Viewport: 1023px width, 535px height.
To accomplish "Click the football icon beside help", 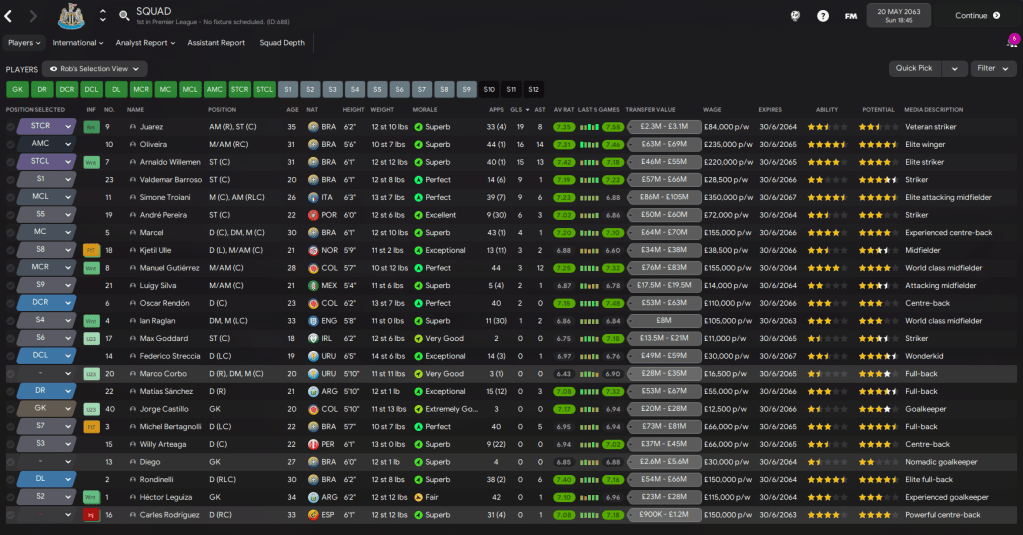I will [795, 16].
